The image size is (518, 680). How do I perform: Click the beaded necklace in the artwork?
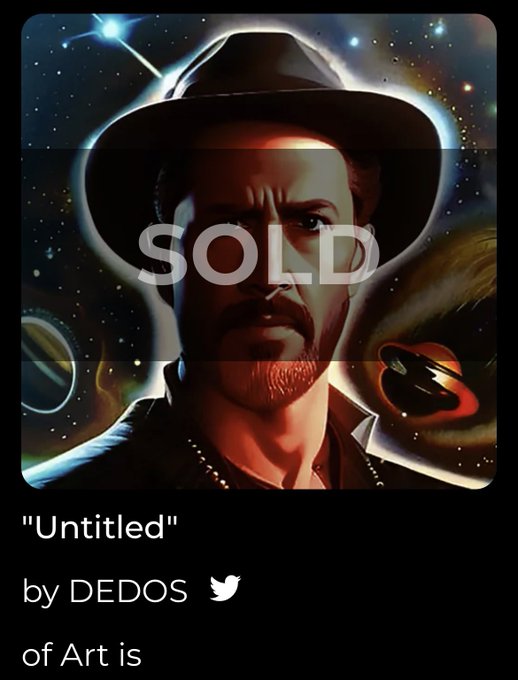tap(208, 465)
